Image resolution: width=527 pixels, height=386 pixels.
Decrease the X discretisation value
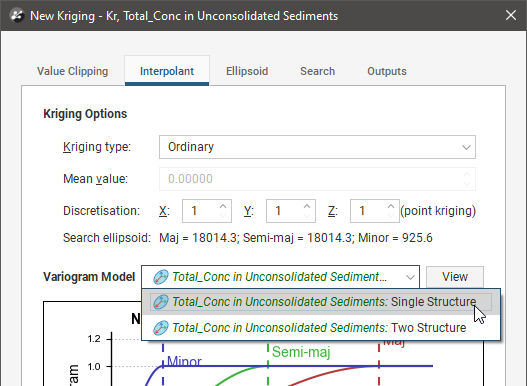223,216
